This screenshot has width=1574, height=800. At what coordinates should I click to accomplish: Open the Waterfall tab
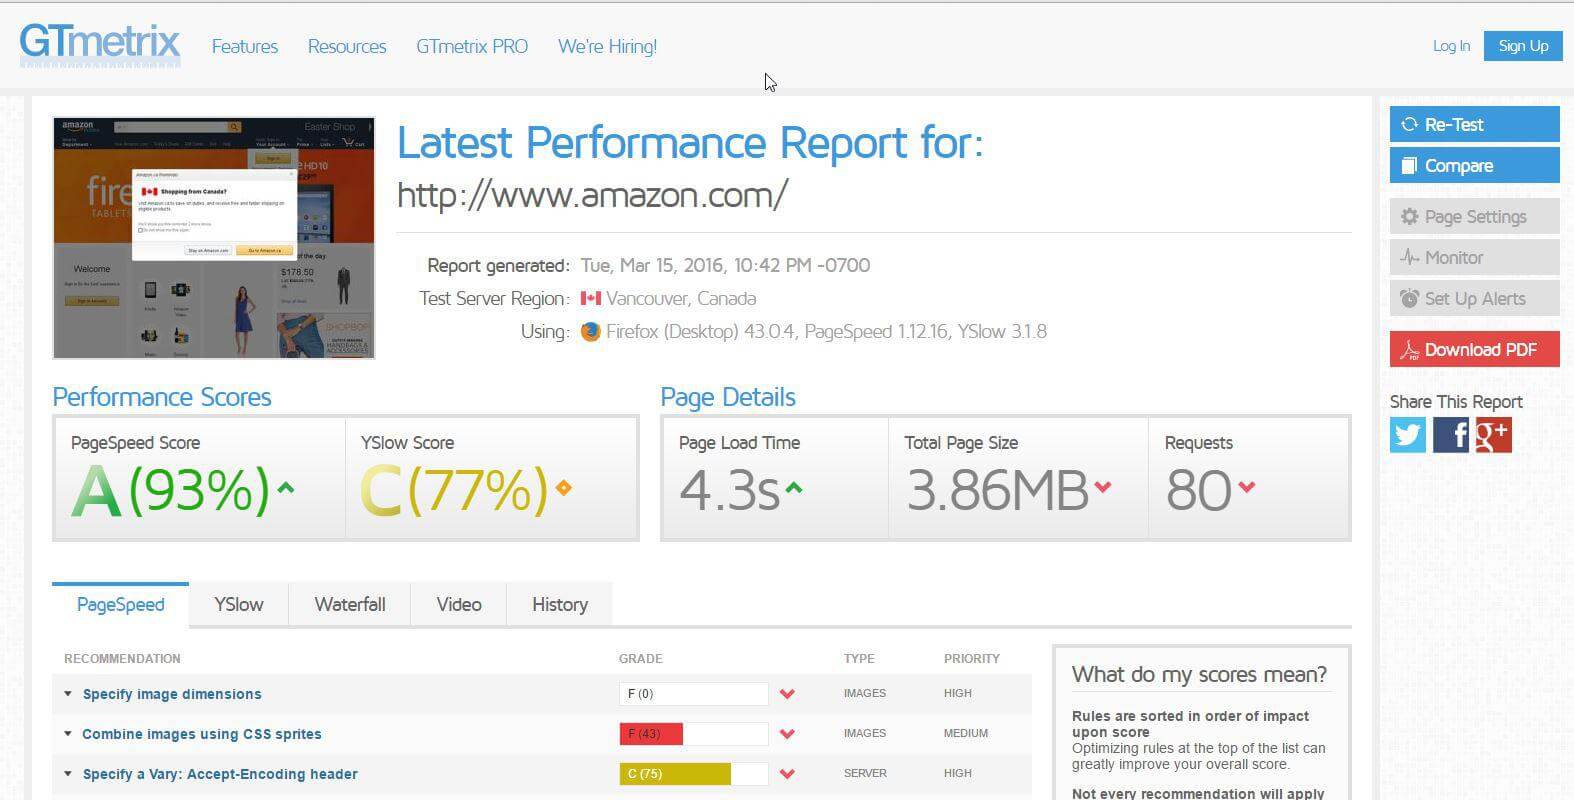pyautogui.click(x=350, y=605)
